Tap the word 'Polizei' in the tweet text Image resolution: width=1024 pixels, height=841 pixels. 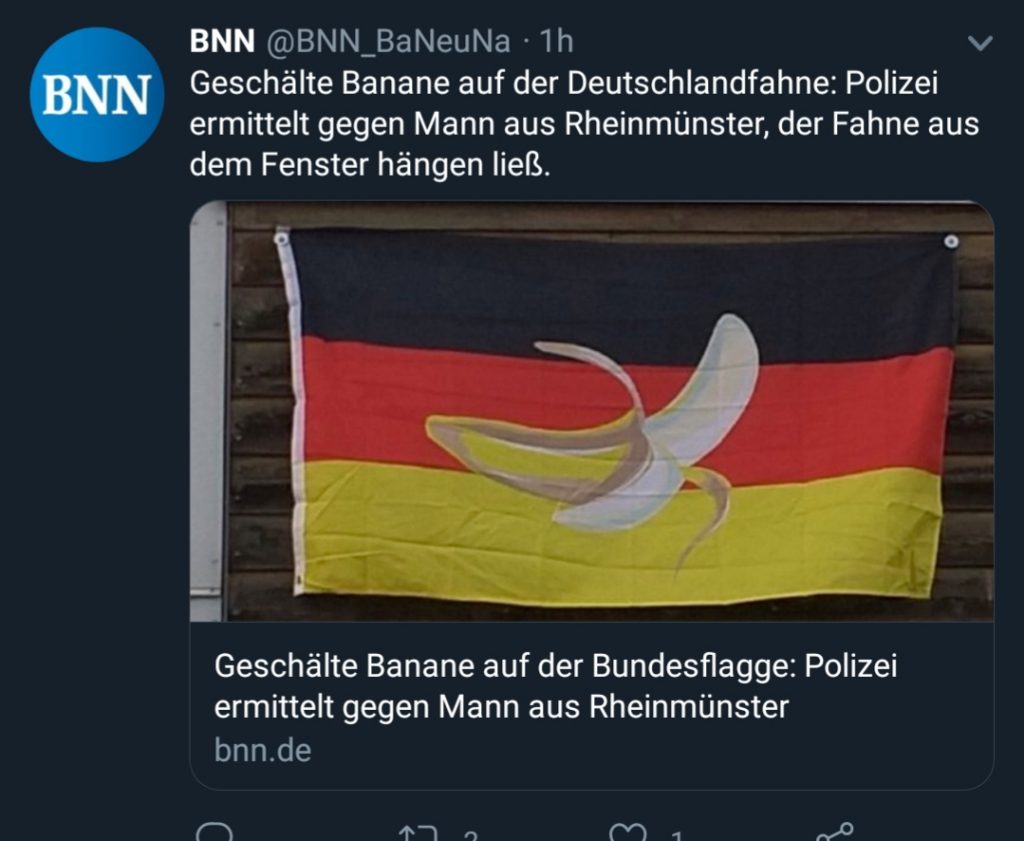(891, 83)
